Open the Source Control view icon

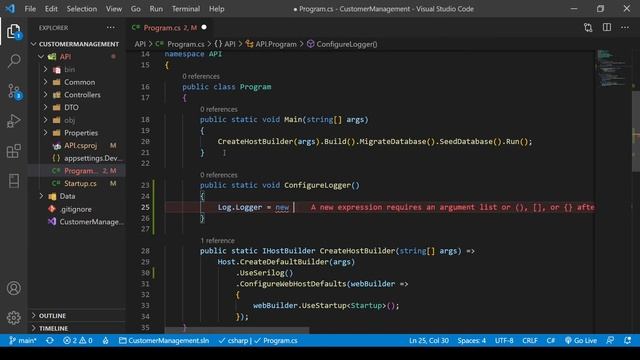coord(14,91)
